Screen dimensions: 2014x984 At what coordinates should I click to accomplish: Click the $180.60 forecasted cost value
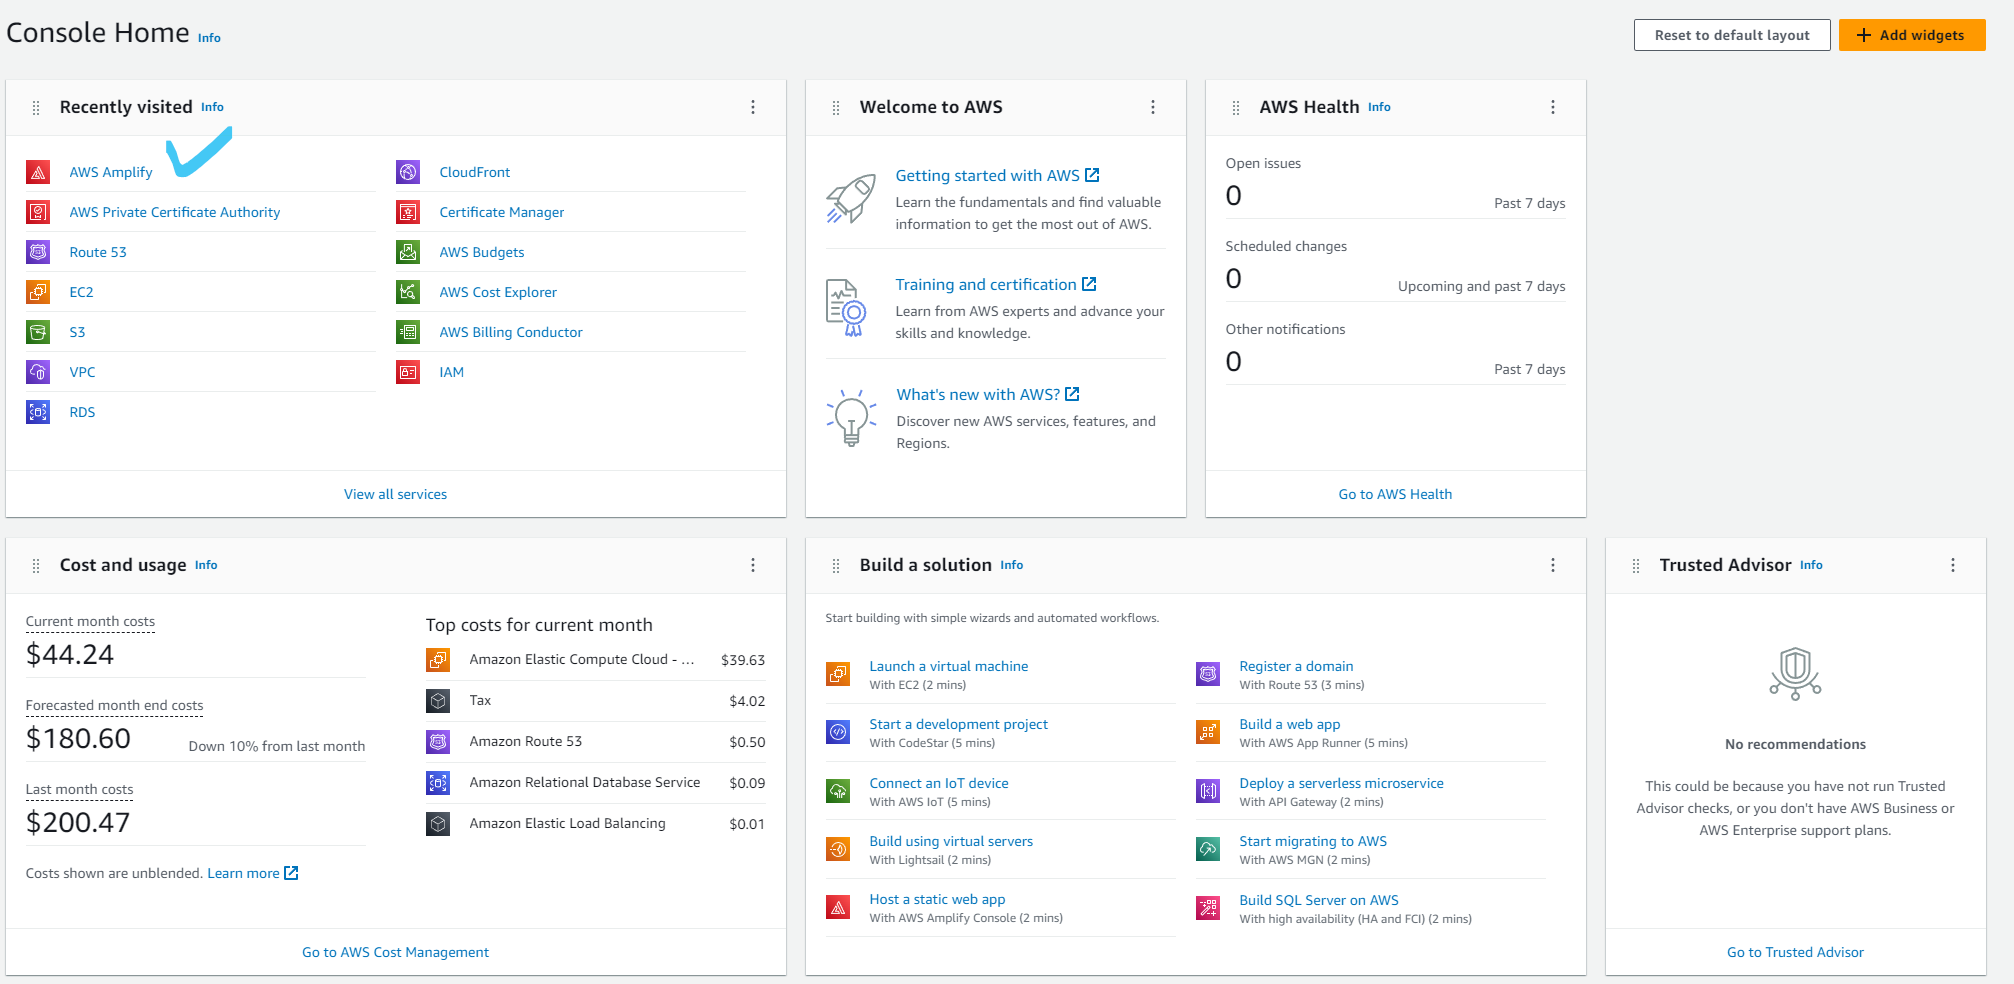click(x=78, y=738)
